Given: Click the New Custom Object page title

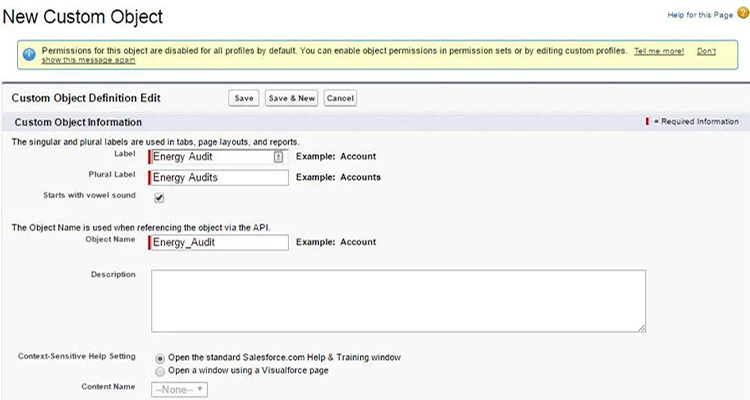Looking at the screenshot, I should tap(83, 17).
